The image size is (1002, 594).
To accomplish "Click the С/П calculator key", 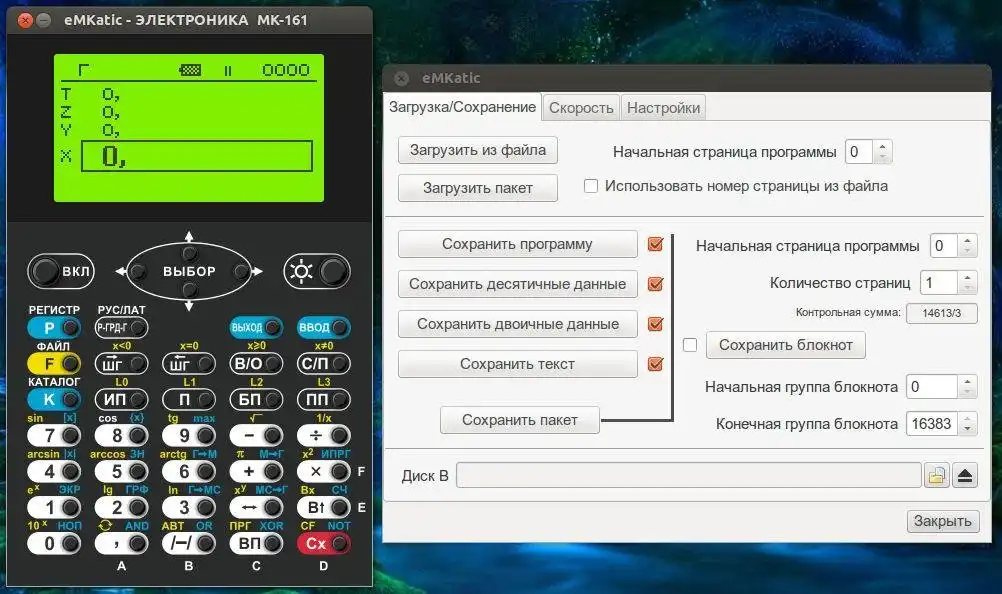I will [324, 363].
